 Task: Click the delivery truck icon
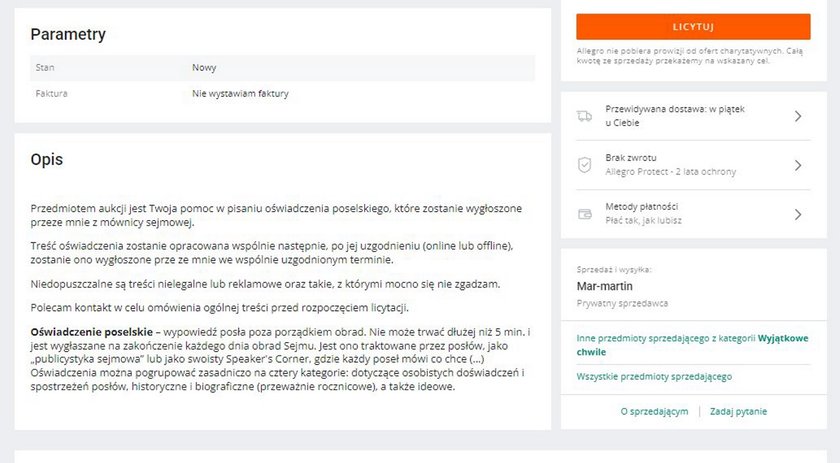point(584,116)
